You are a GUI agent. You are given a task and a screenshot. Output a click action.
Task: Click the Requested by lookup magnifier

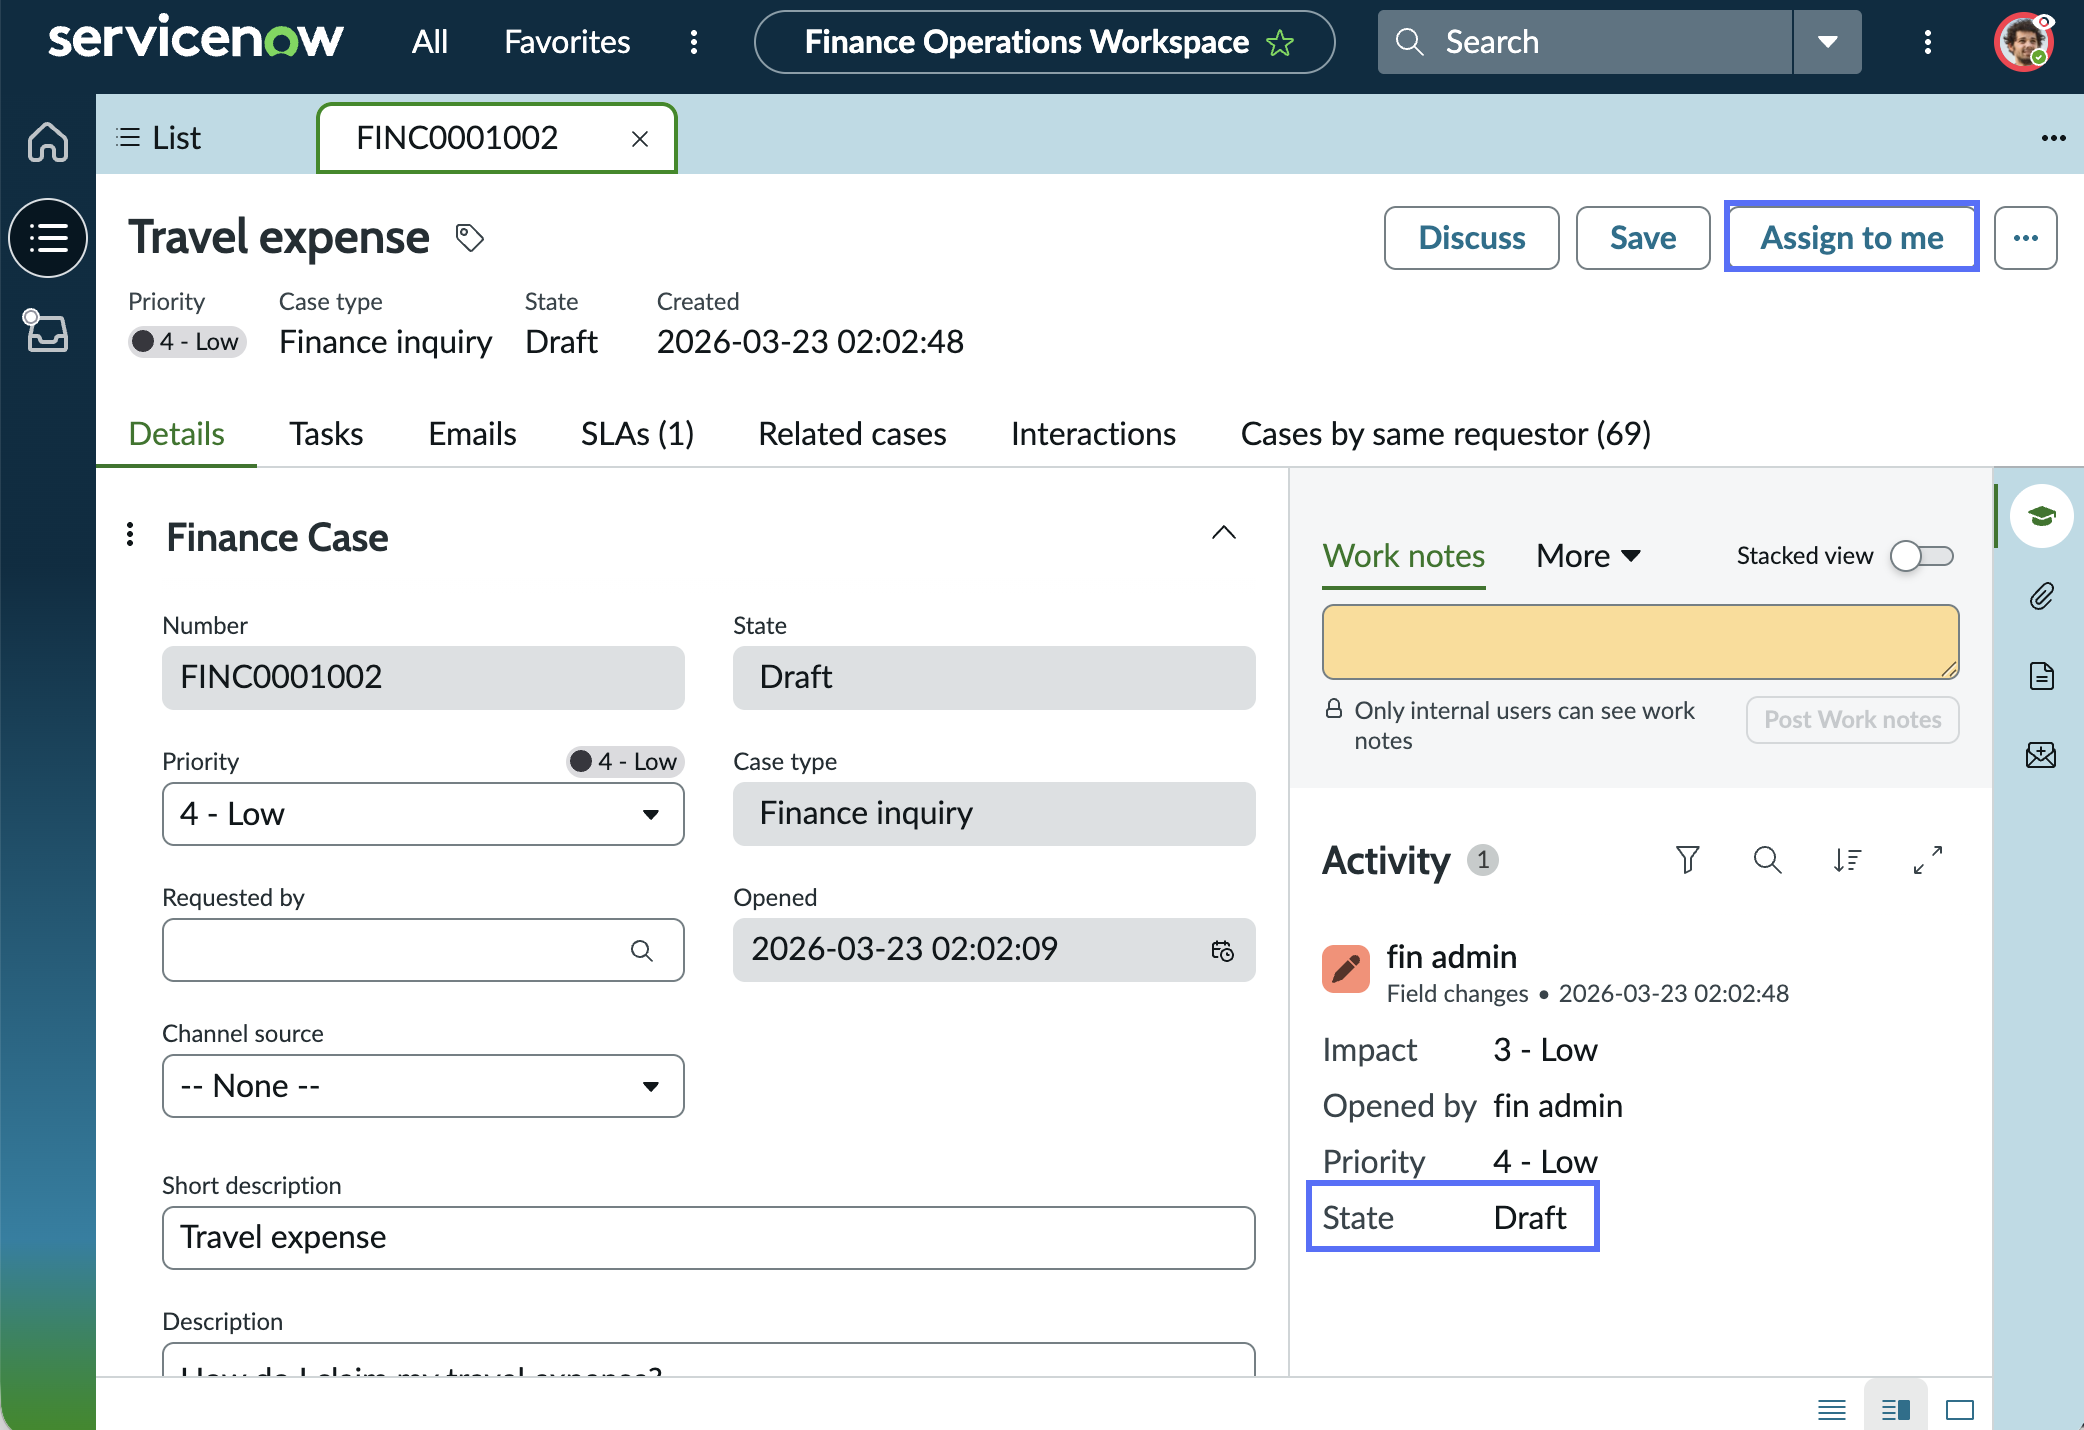tap(642, 950)
